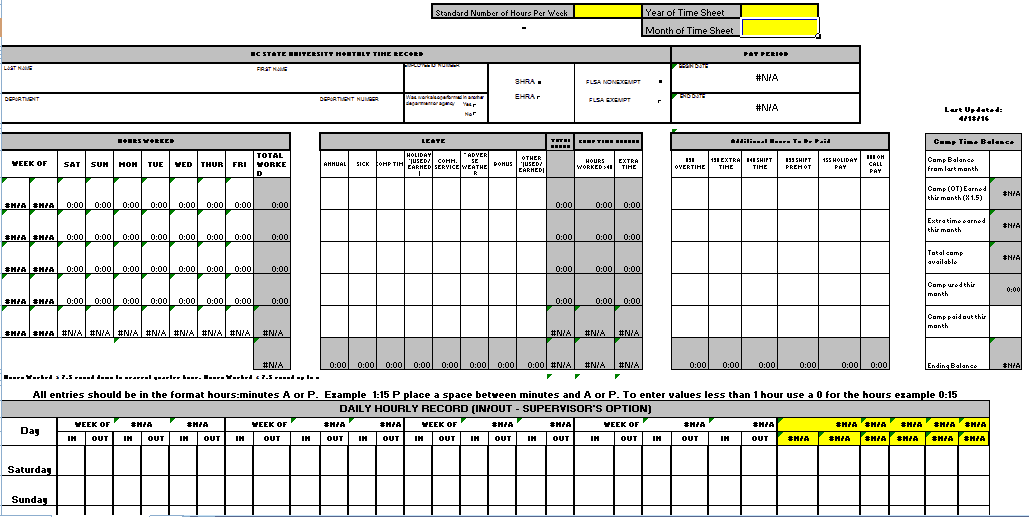Image resolution: width=1029 pixels, height=517 pixels.
Task: Select the HOLIDAY PAY column header
Action: click(839, 164)
